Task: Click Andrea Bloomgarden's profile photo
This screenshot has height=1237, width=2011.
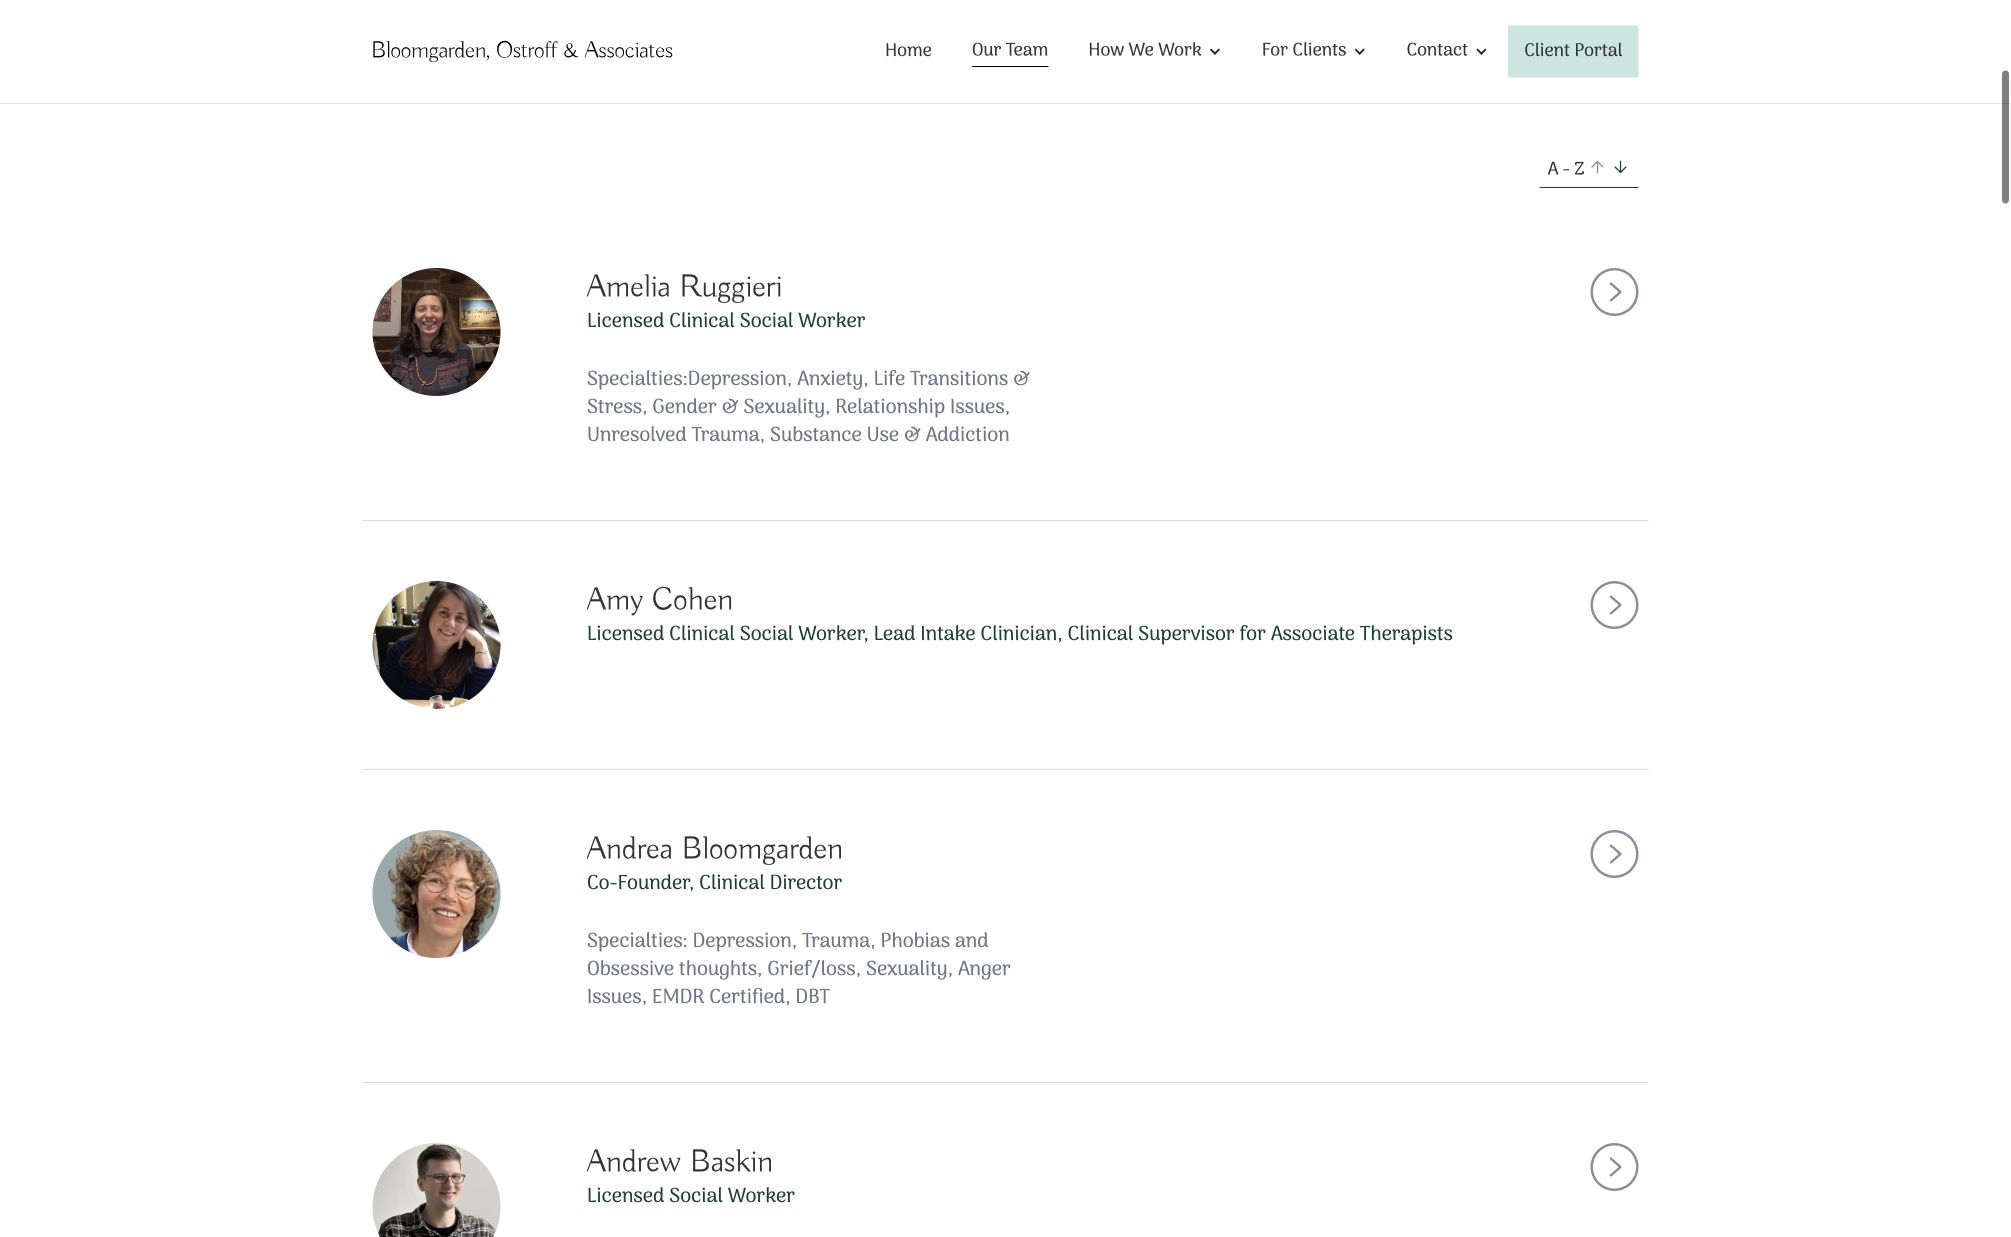Action: 436,894
